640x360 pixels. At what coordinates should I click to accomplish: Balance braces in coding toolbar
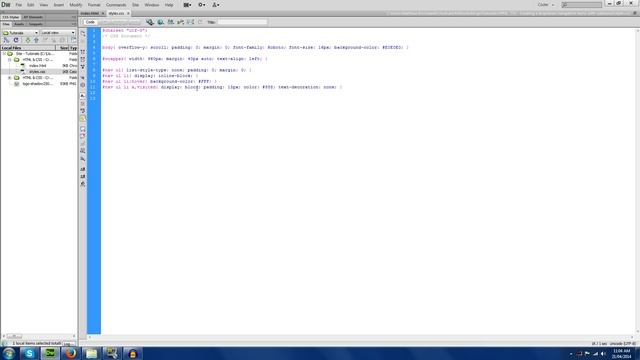(83, 85)
